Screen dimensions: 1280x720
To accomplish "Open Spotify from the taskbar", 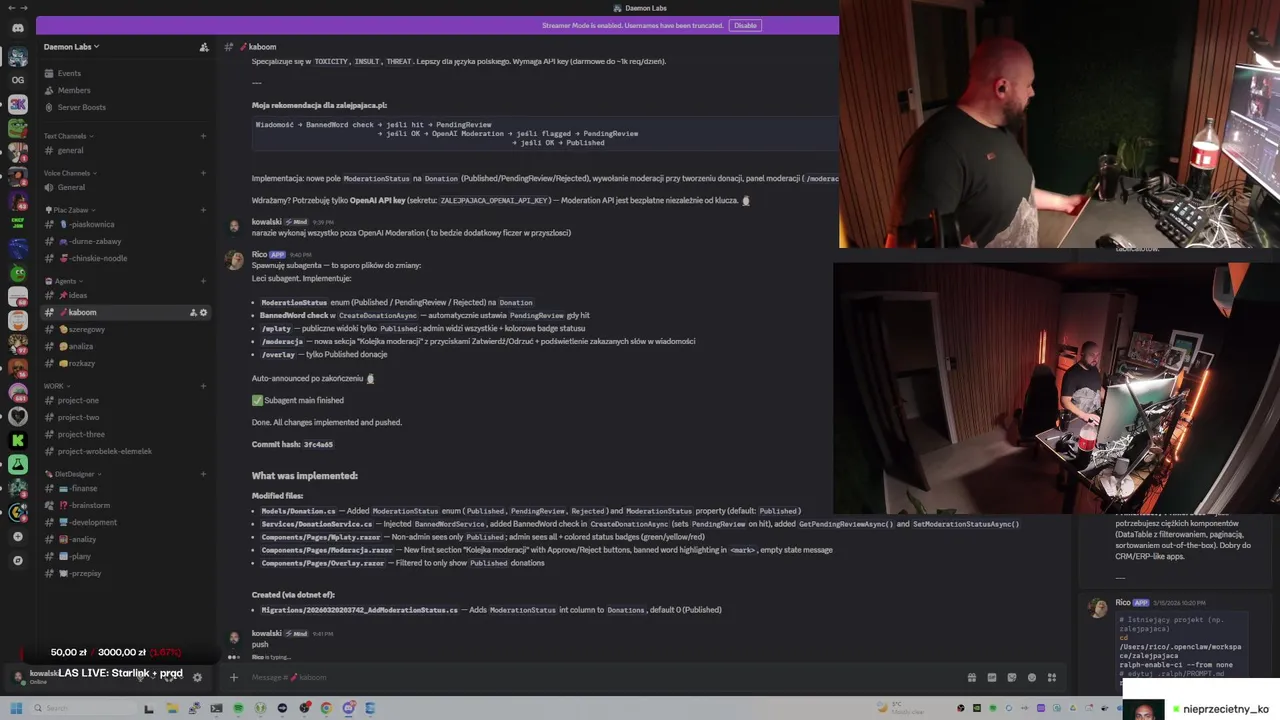I will coord(238,708).
